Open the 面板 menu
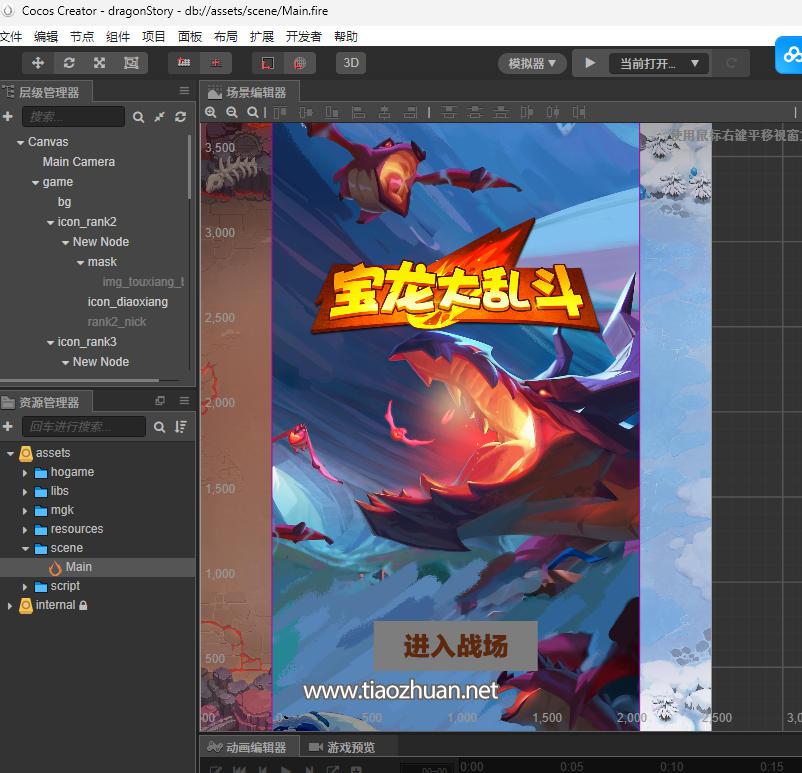 click(190, 37)
